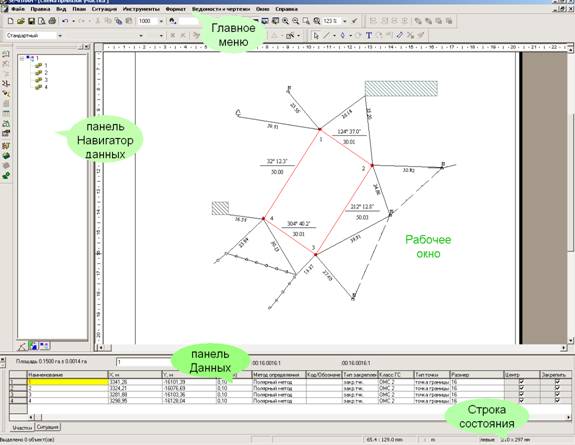Click the Метод определения column header
575x445 pixels.
tap(279, 375)
